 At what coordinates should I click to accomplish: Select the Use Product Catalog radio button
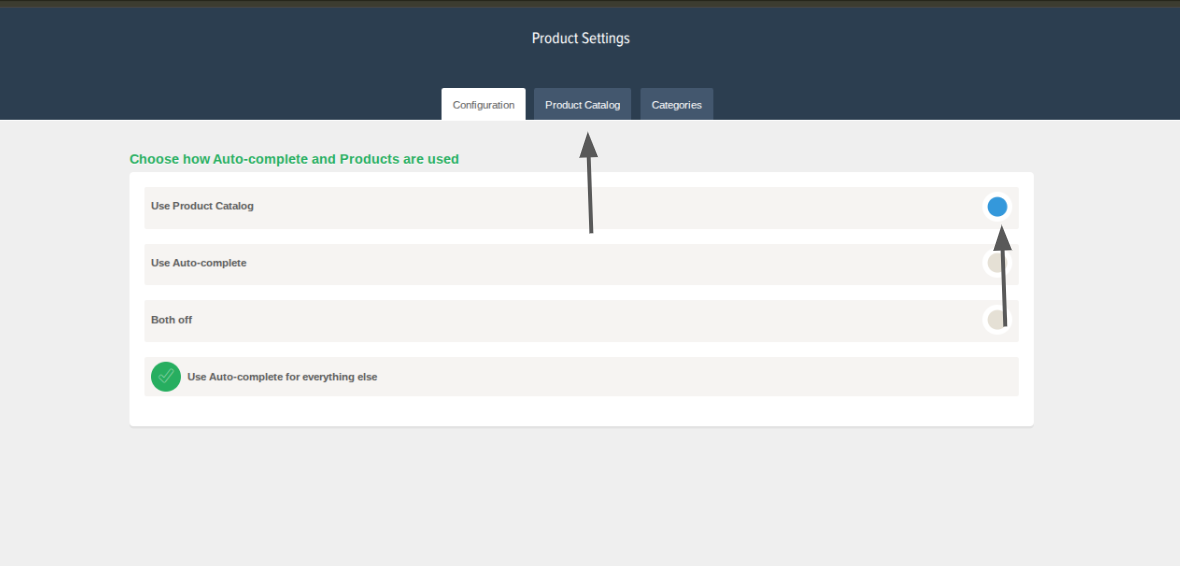pyautogui.click(x=997, y=206)
